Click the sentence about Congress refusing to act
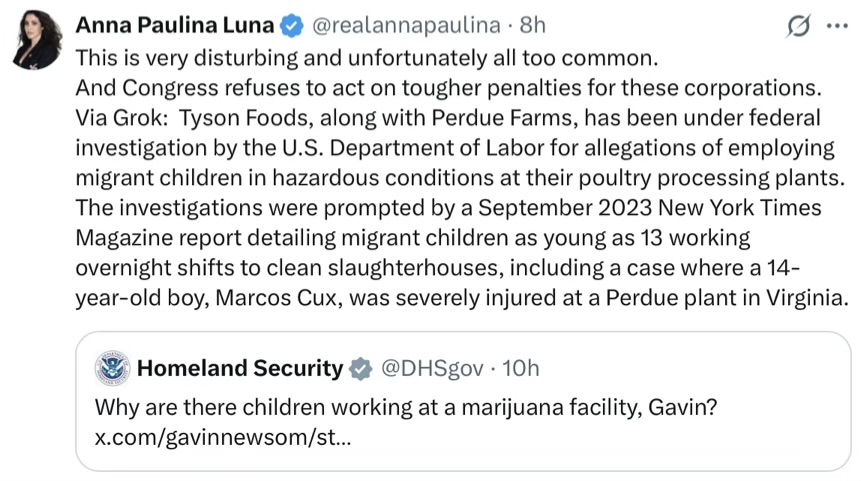 (449, 88)
